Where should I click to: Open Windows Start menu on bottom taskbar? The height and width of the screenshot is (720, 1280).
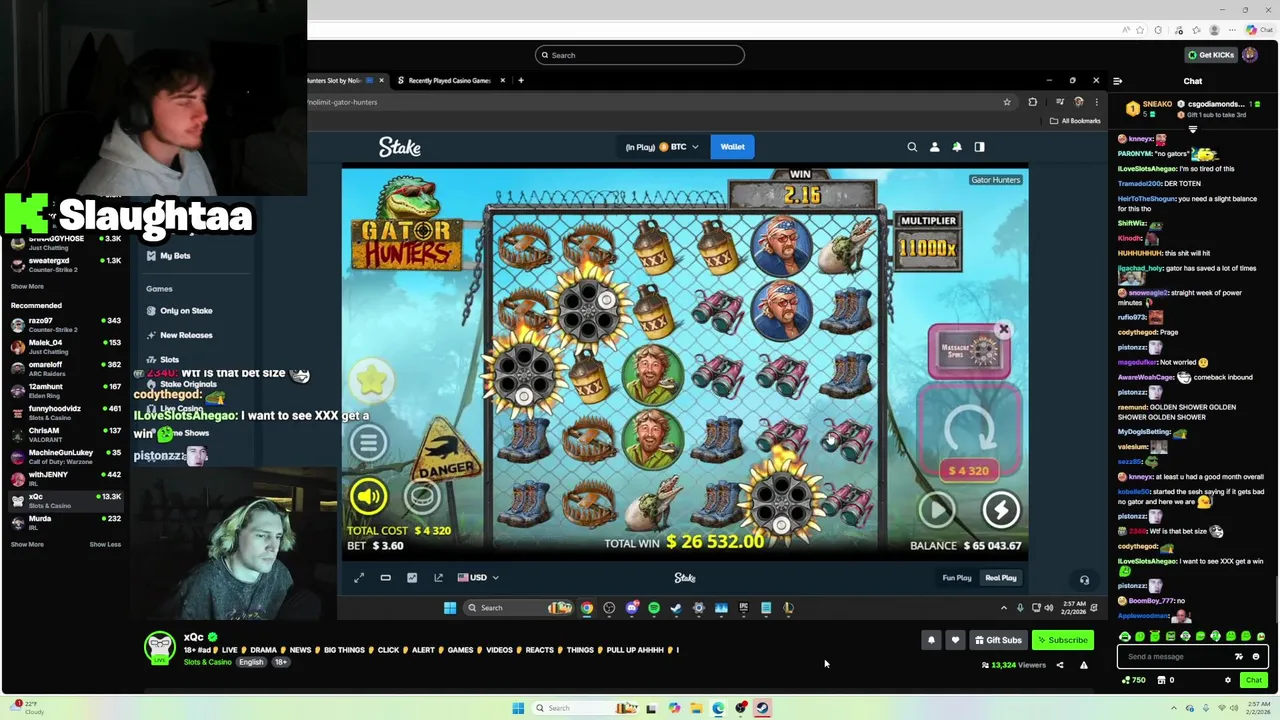[x=518, y=709]
